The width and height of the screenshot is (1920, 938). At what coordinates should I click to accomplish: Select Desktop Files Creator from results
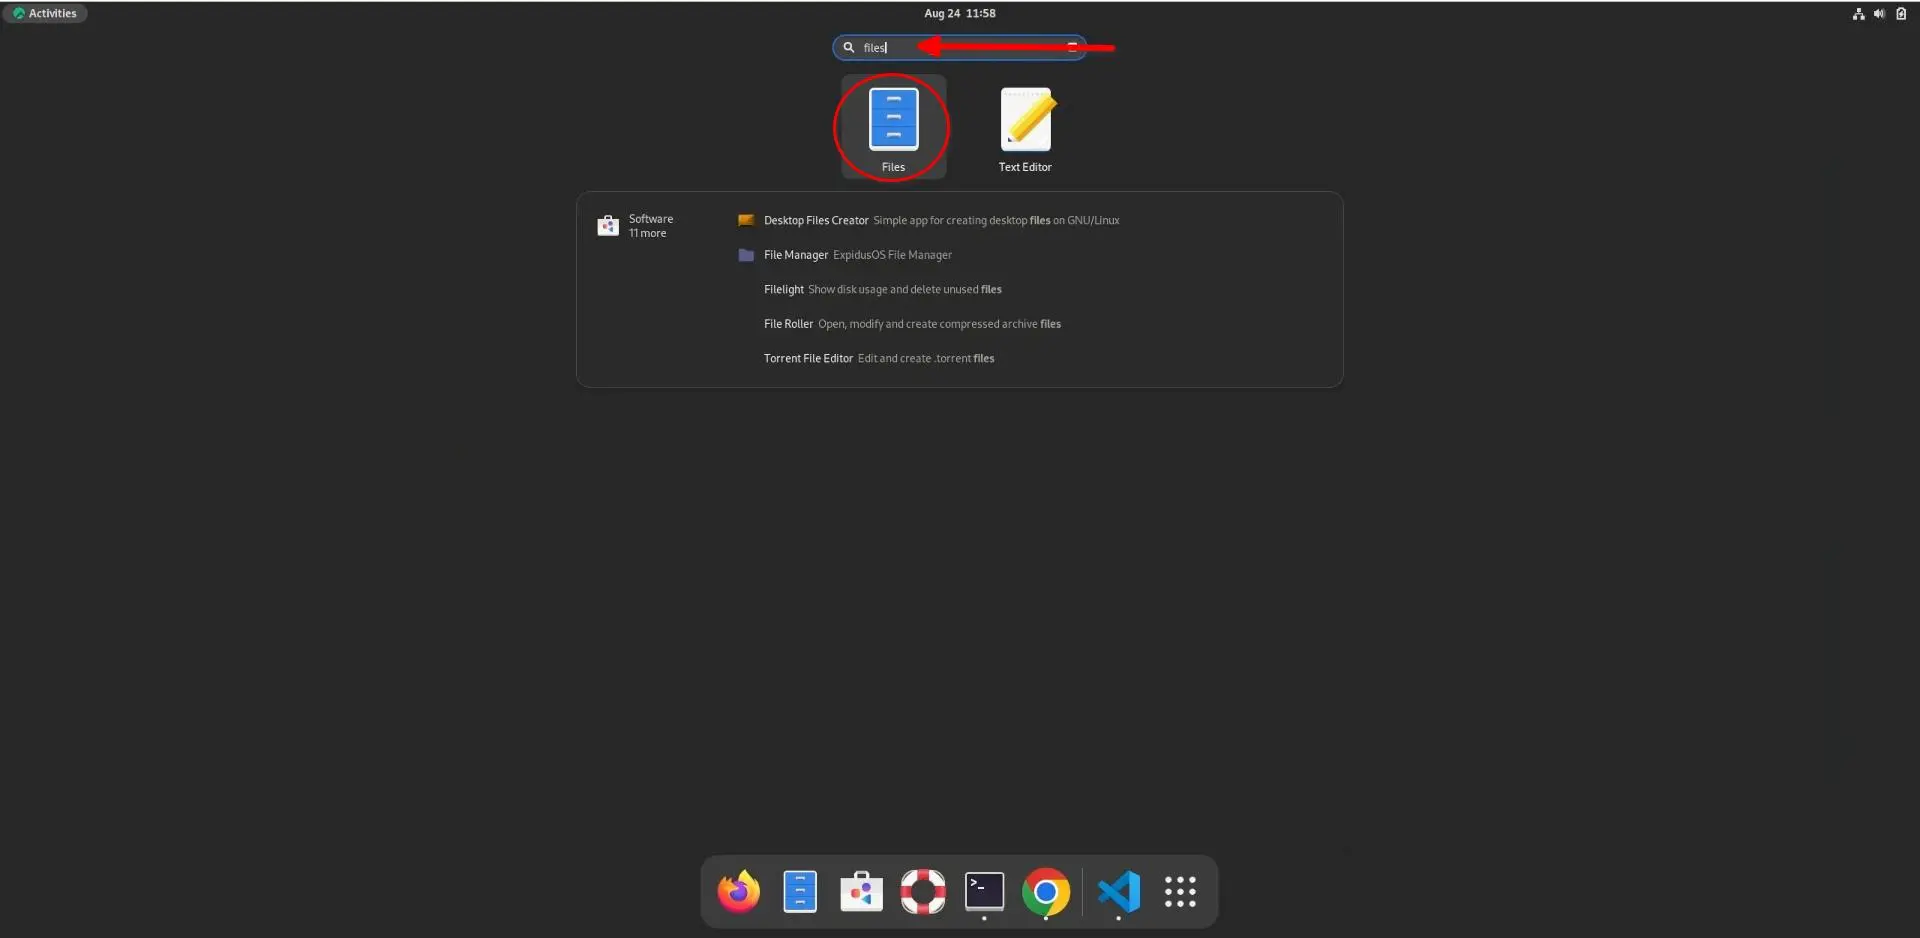(815, 220)
